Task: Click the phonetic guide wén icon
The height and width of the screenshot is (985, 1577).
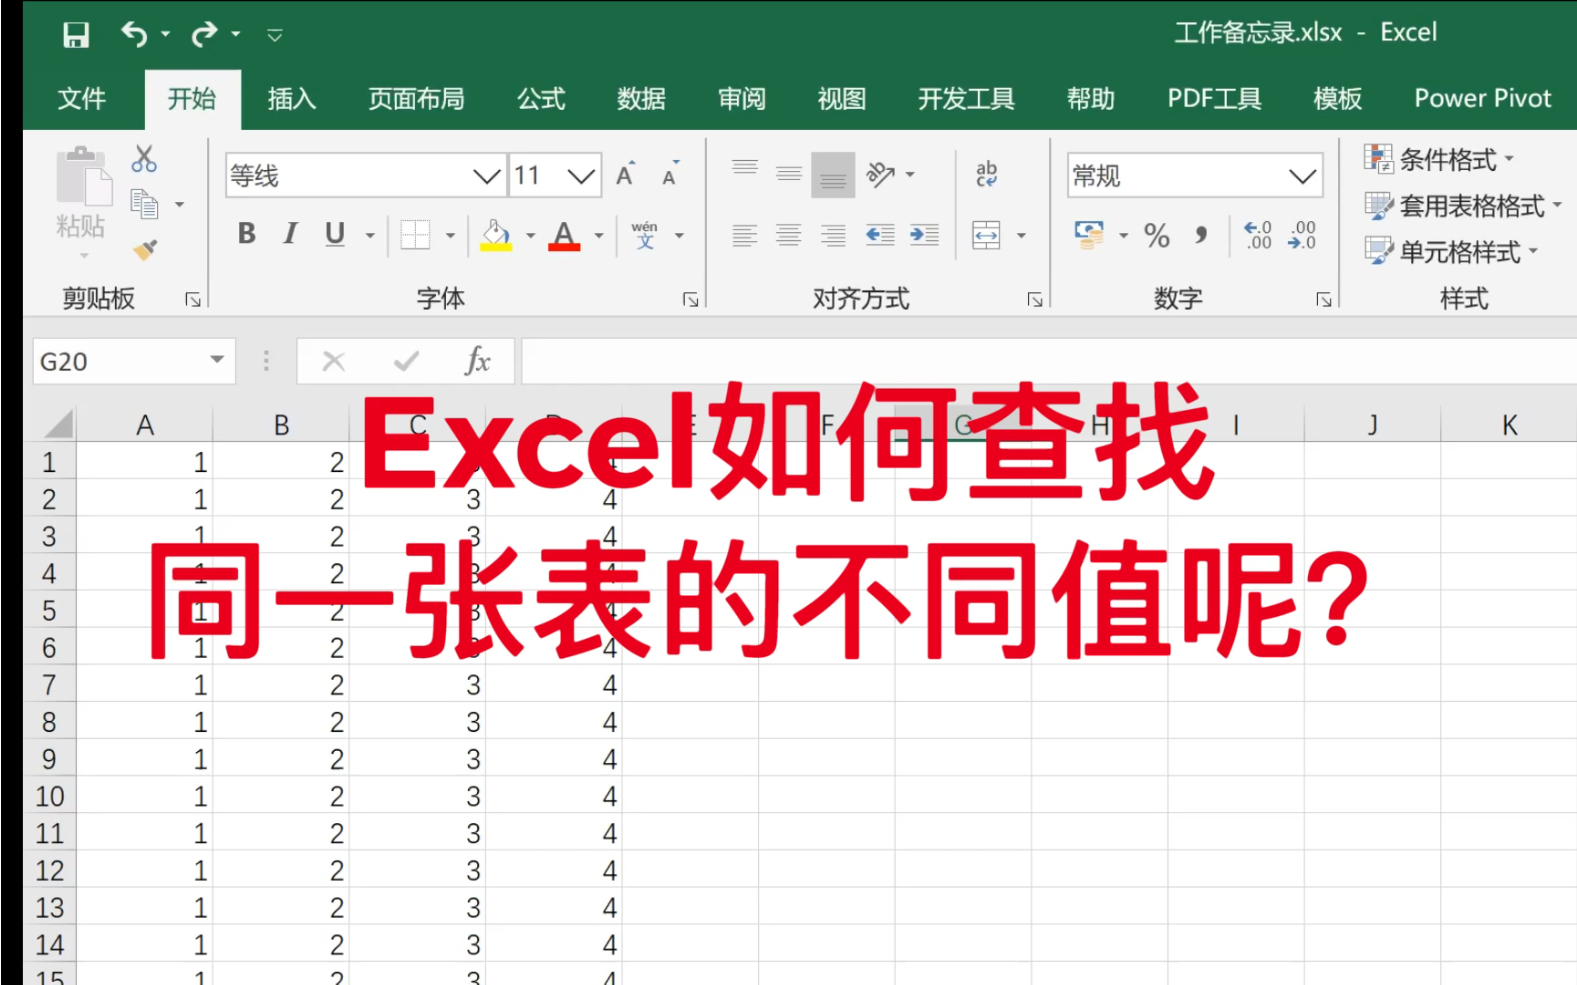Action: click(x=645, y=235)
